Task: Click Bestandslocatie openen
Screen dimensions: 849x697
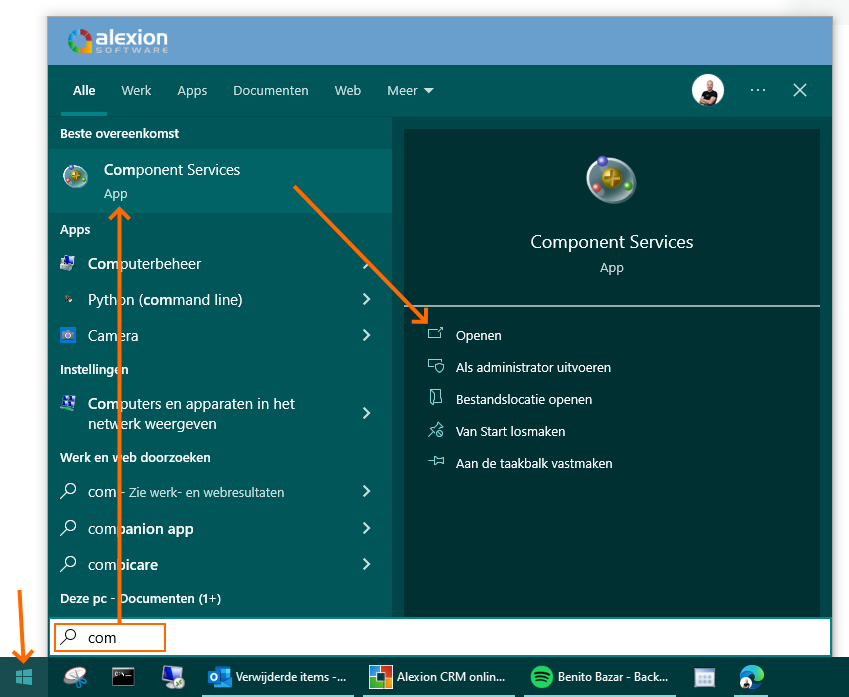Action: 524,399
